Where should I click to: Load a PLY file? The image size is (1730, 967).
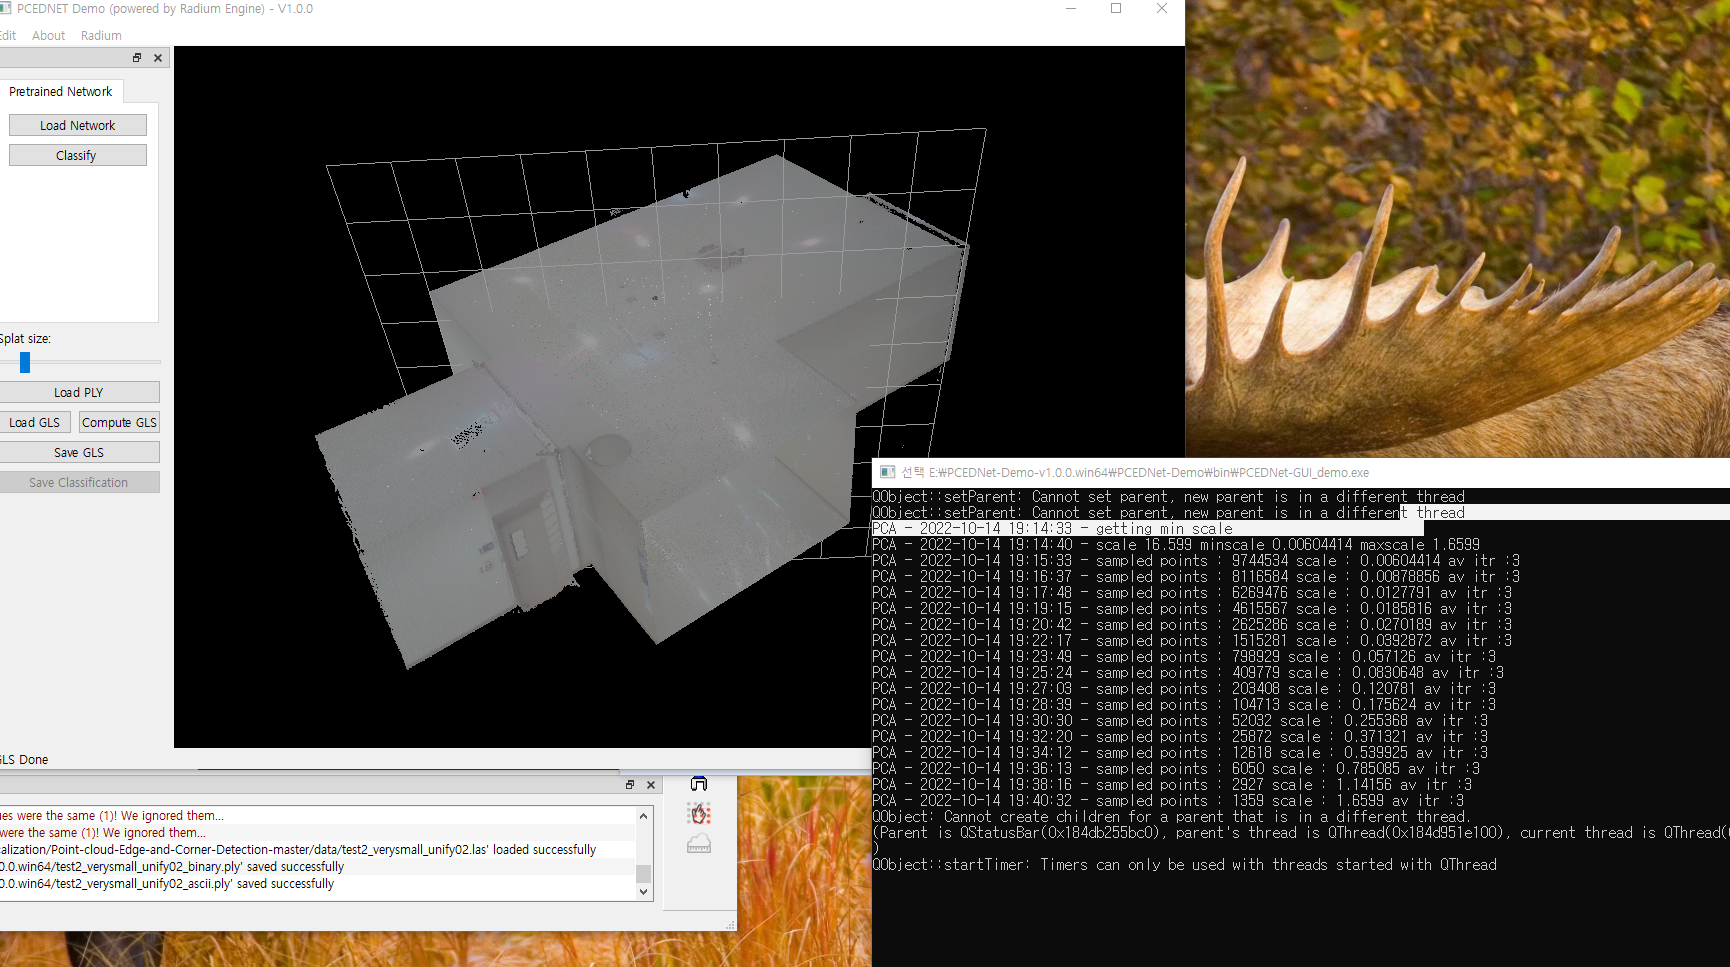80,392
